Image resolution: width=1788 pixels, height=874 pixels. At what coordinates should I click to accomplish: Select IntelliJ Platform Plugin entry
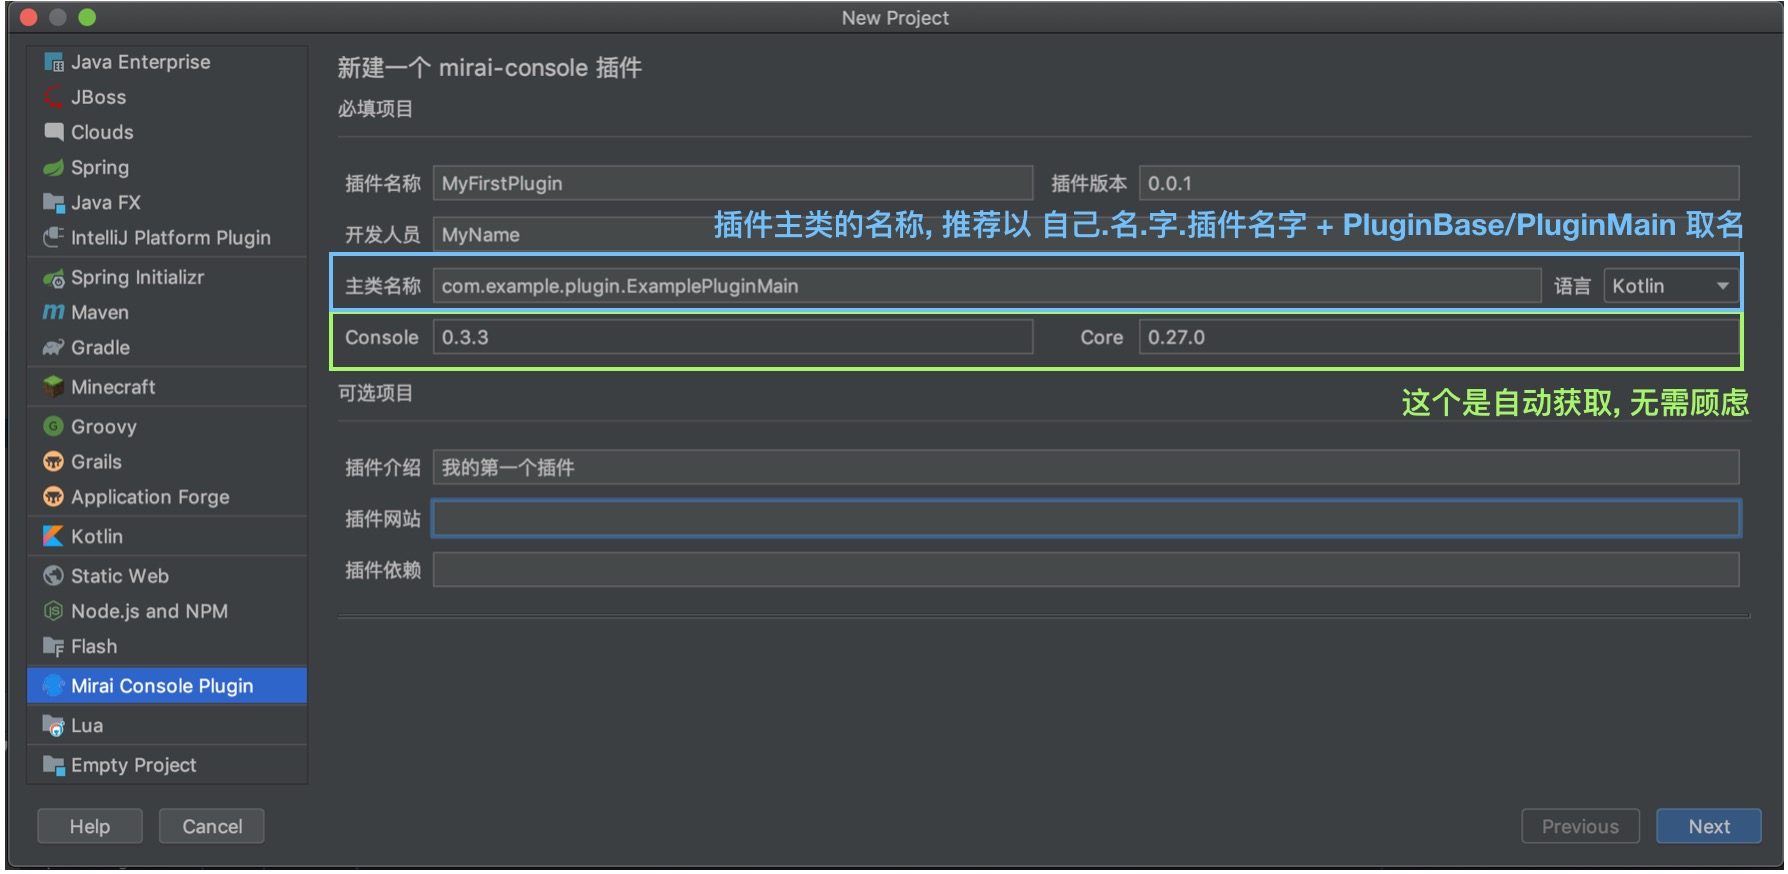pos(170,238)
